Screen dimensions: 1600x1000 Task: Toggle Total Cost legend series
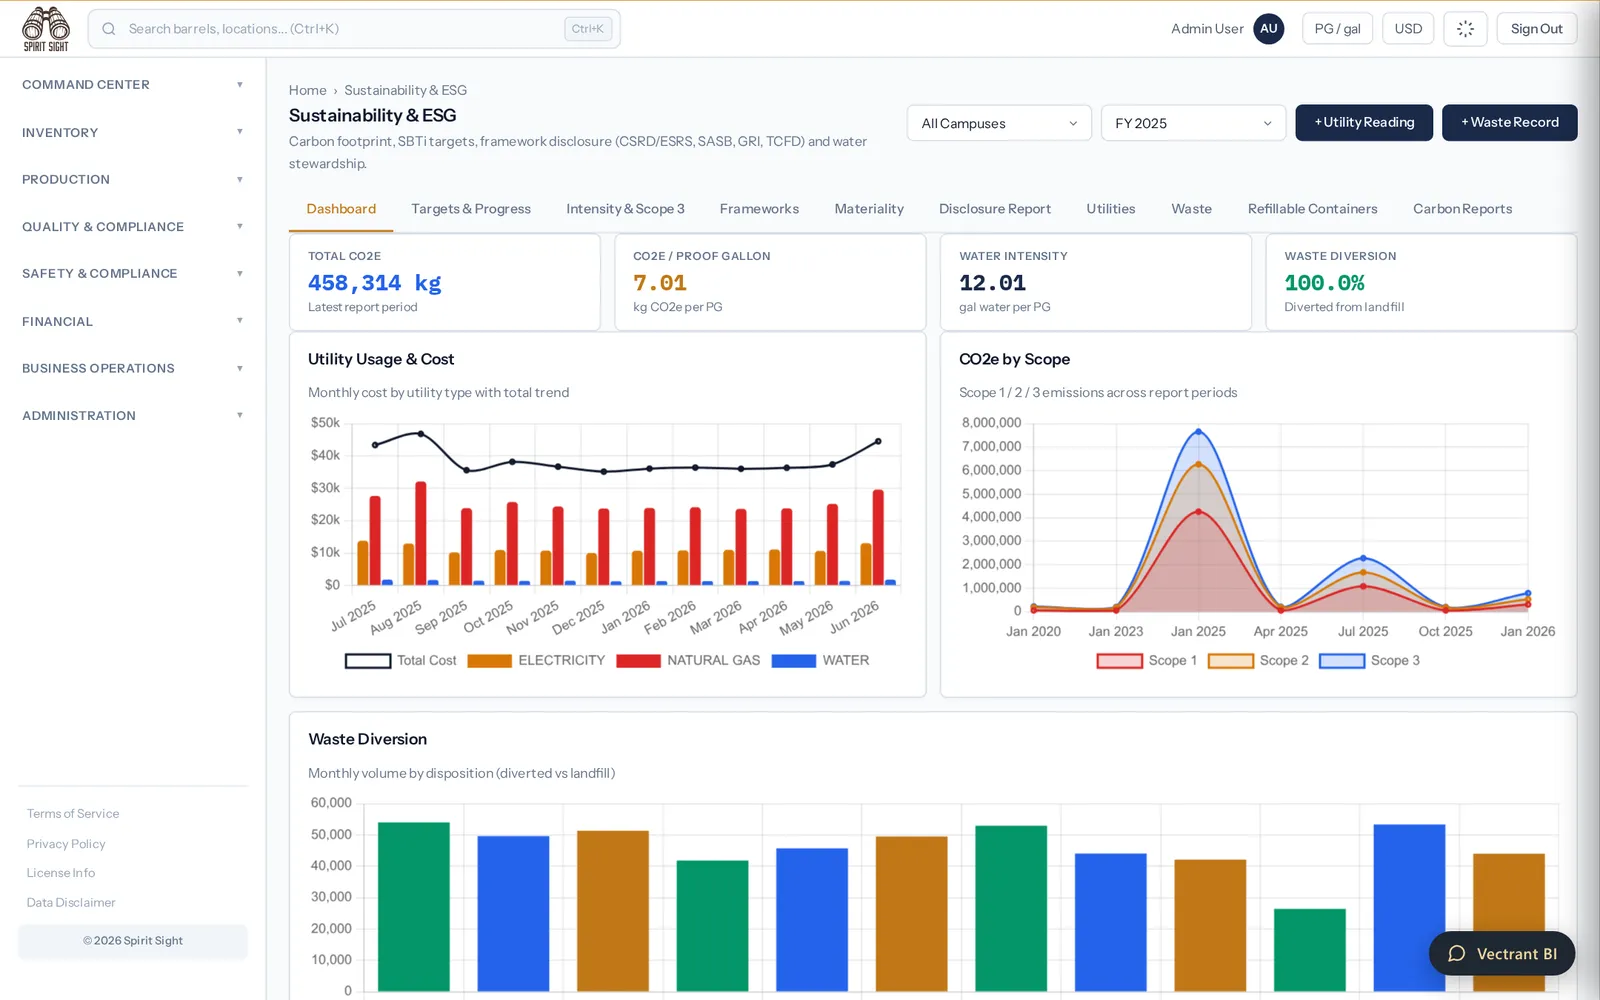tap(400, 661)
